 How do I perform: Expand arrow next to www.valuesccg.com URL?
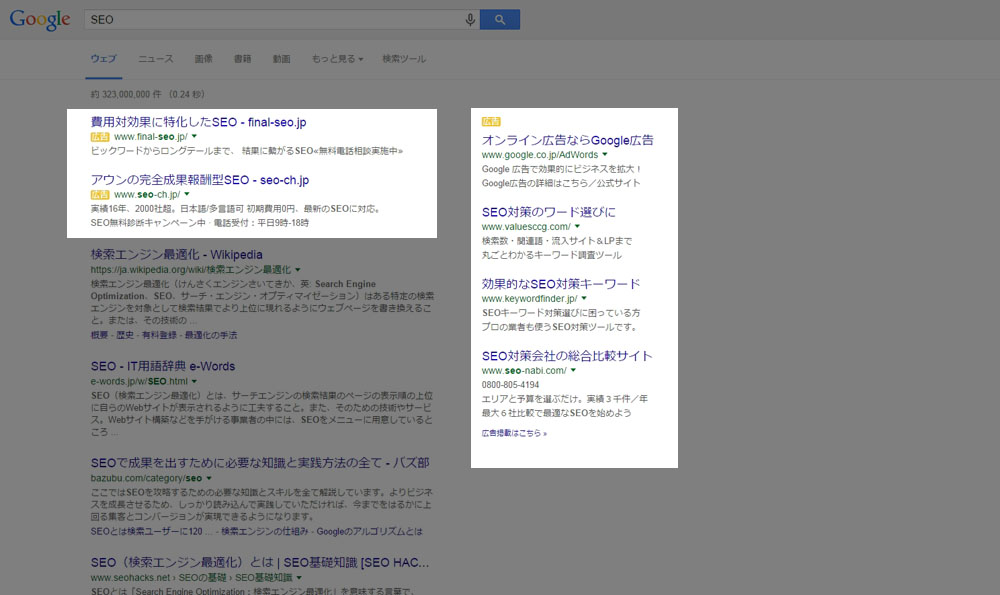click(x=578, y=226)
